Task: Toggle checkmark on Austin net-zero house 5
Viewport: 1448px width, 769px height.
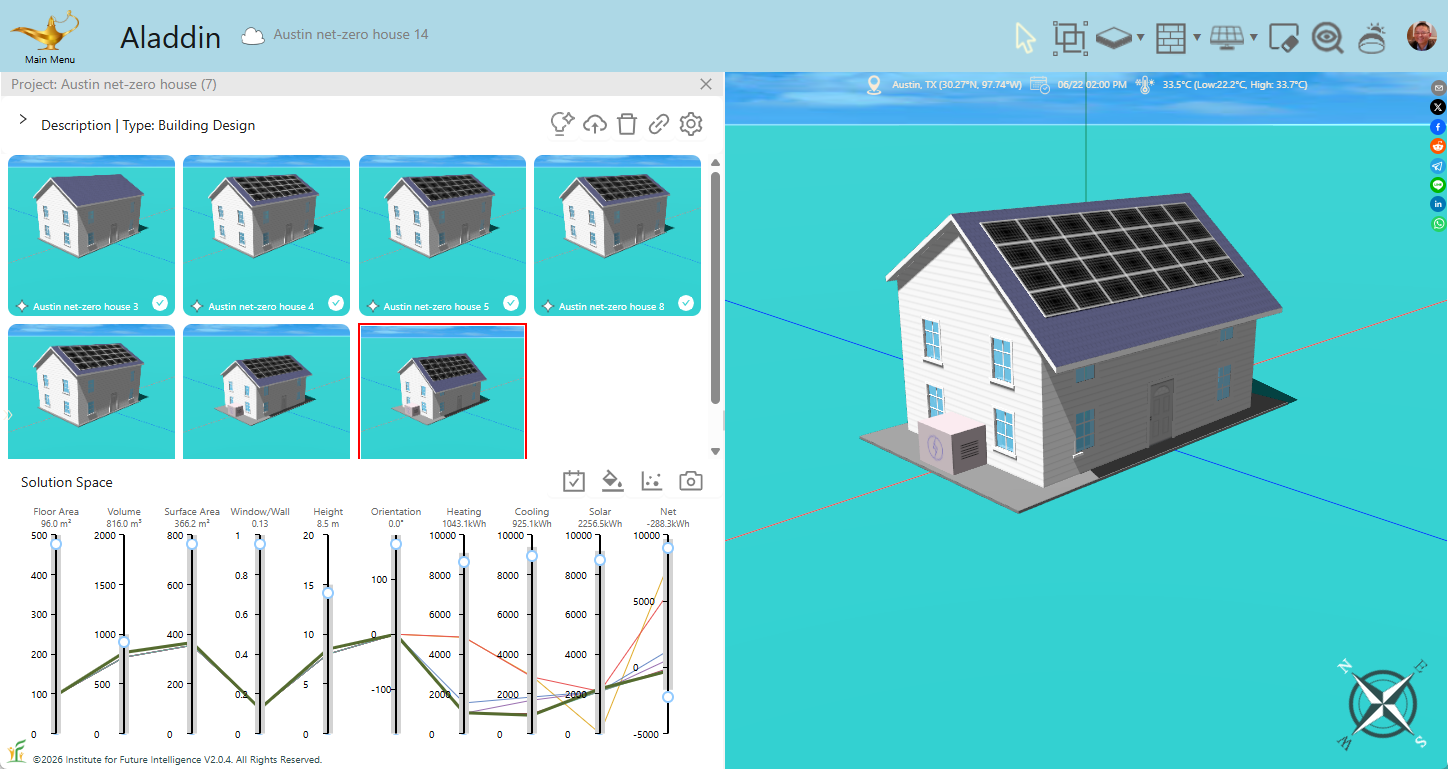Action: (x=511, y=303)
